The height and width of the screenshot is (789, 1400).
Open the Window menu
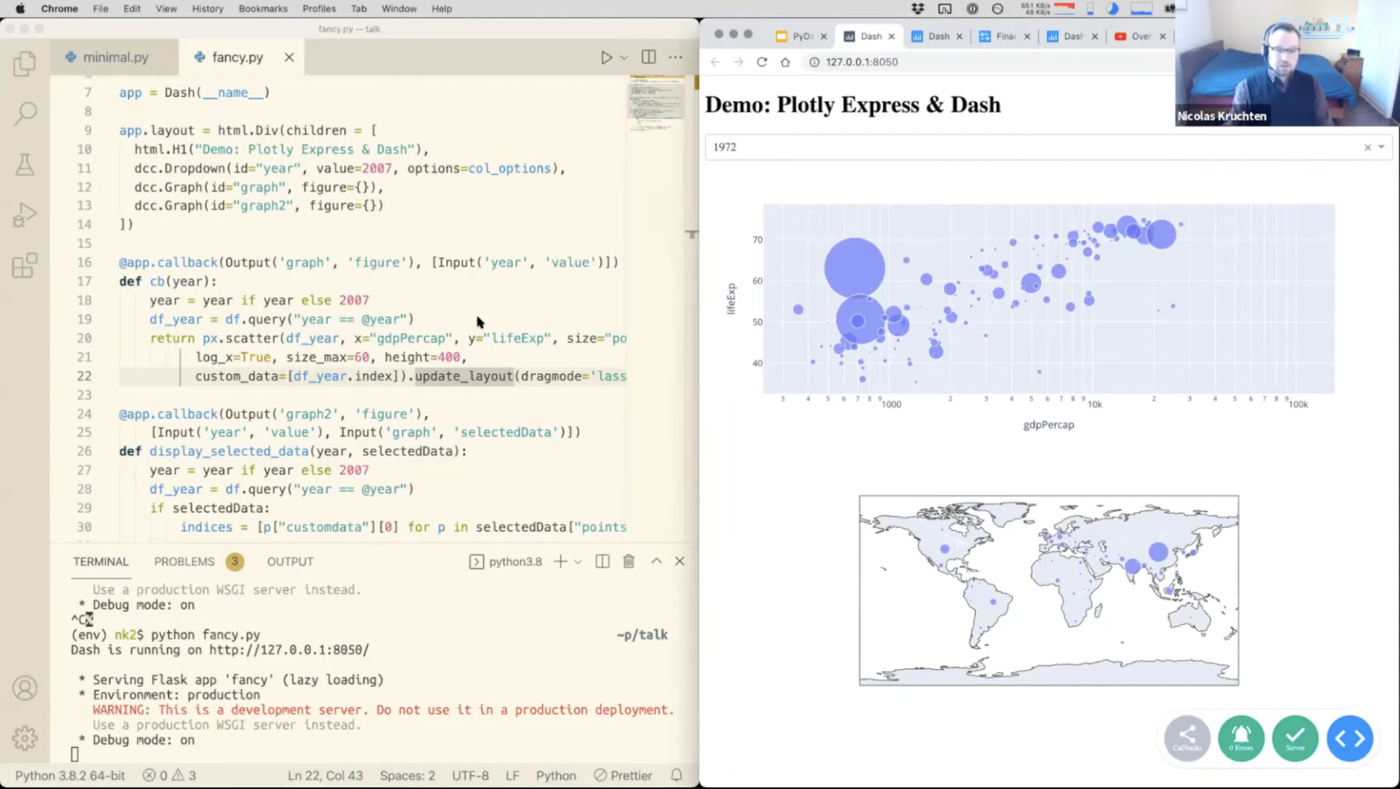(x=399, y=8)
